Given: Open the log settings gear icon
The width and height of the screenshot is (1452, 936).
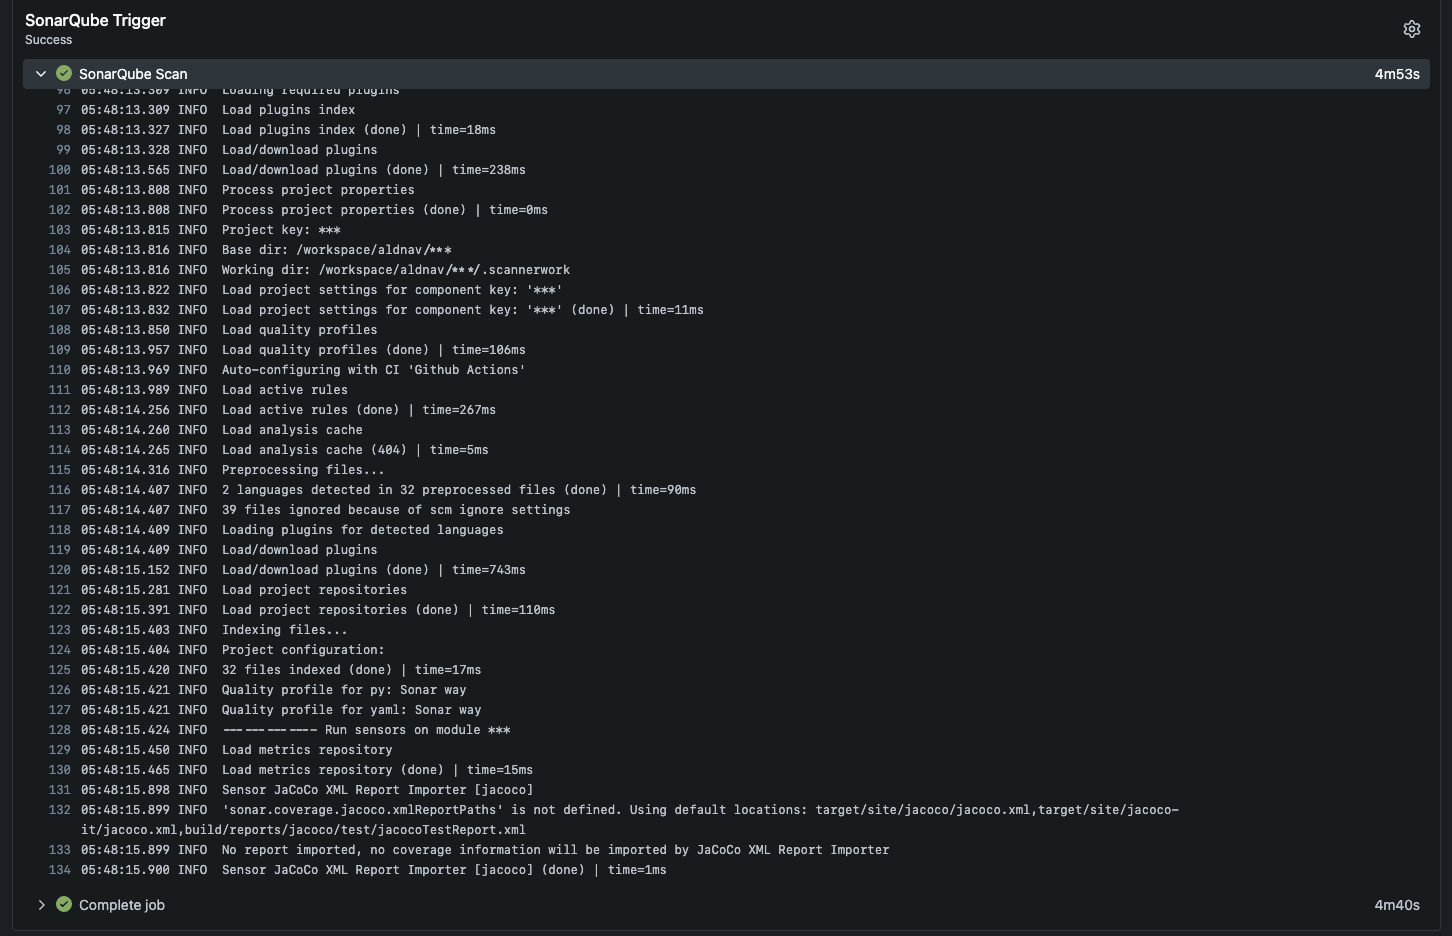Looking at the screenshot, I should coord(1411,29).
